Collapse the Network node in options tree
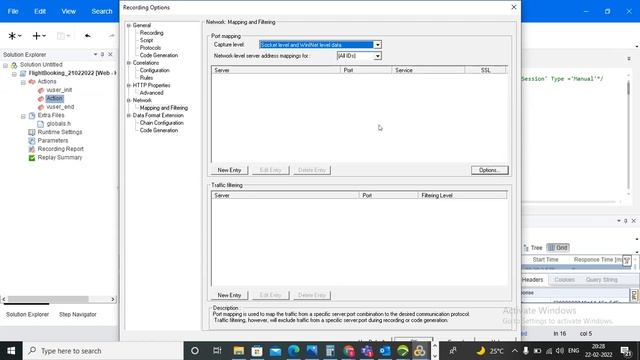The width and height of the screenshot is (640, 360). [x=129, y=100]
